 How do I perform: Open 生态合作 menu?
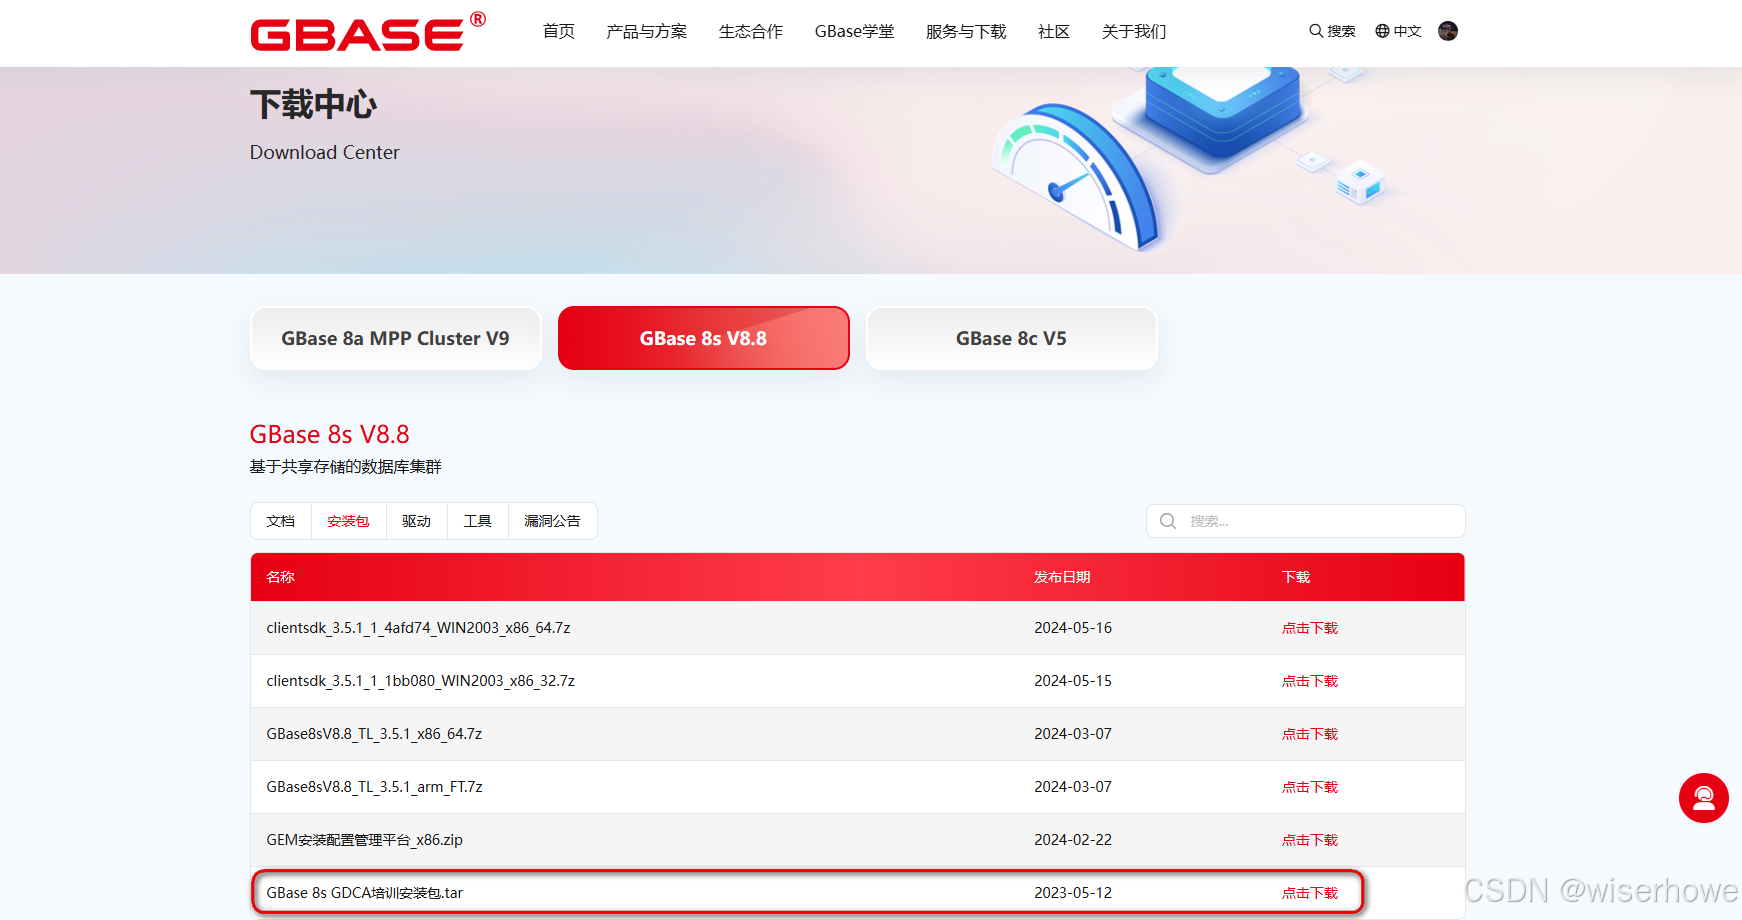point(751,32)
